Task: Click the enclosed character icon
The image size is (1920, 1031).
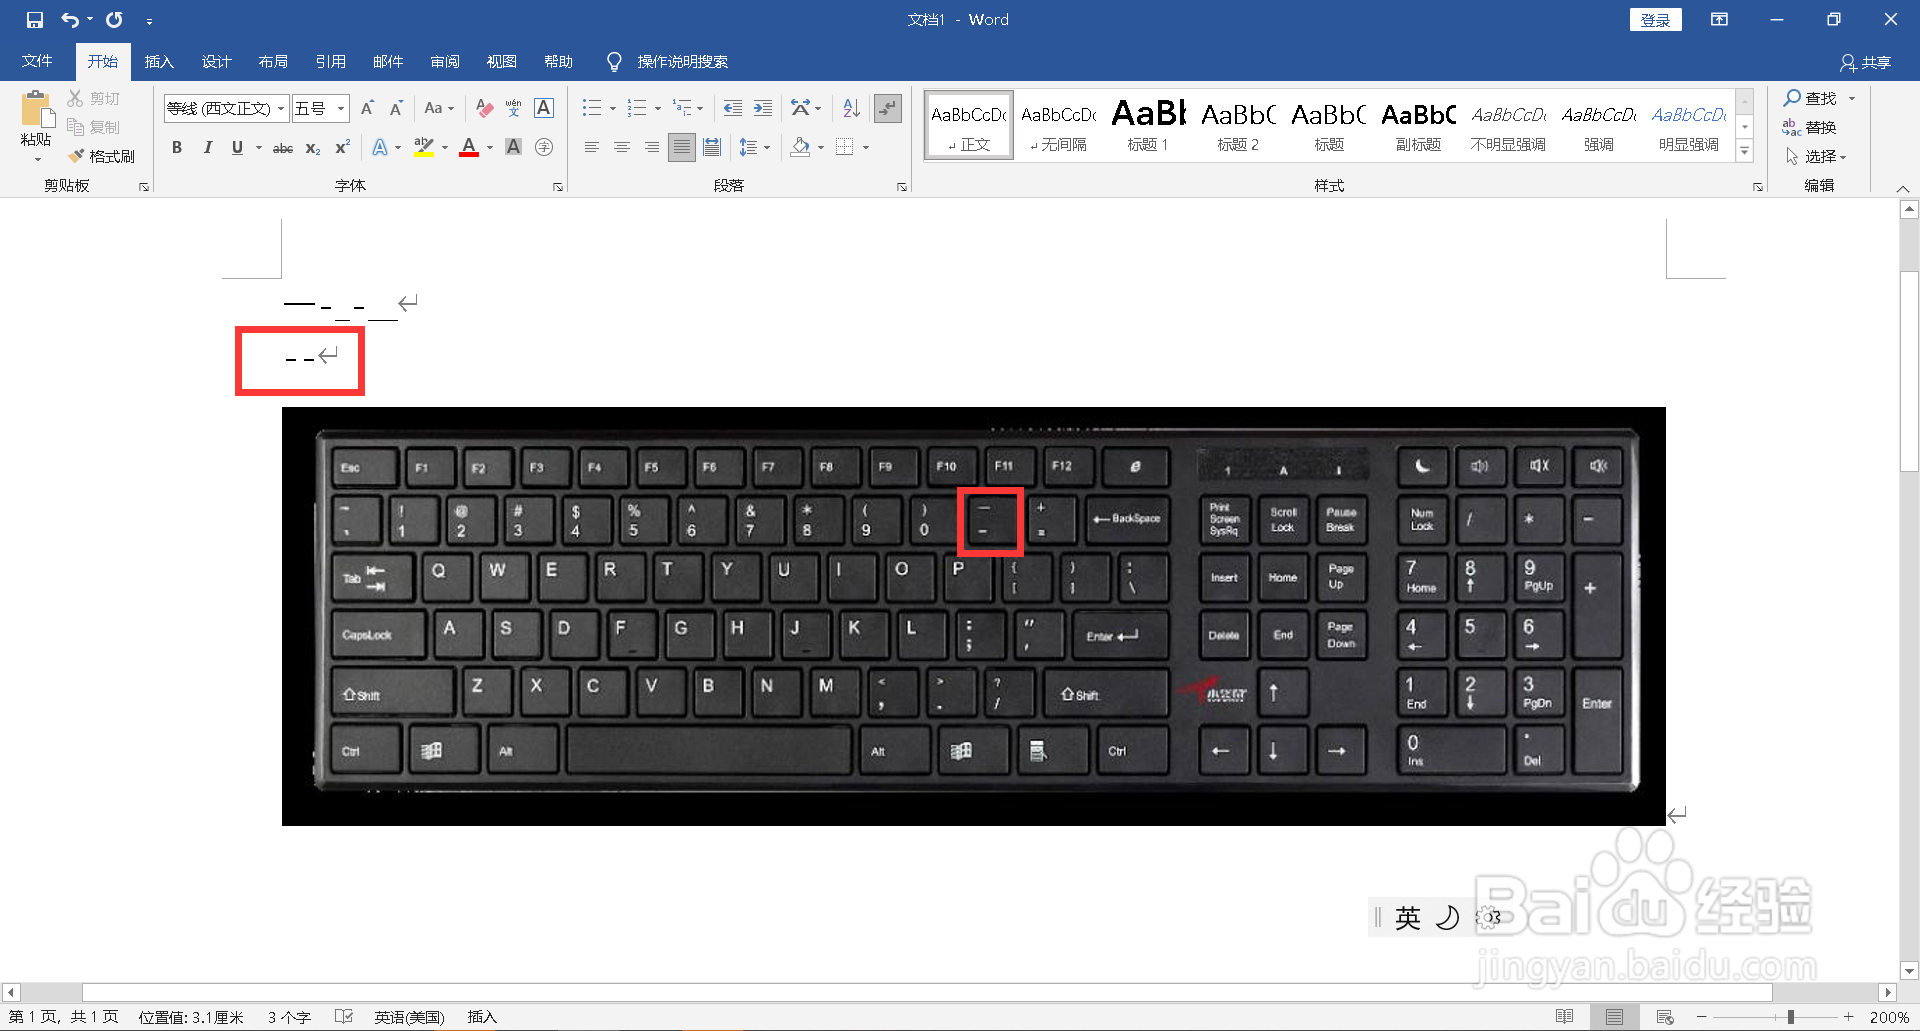Action: pos(544,148)
